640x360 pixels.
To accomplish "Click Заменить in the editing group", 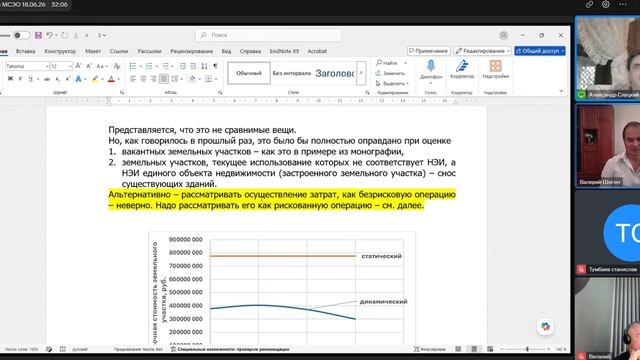I will [x=390, y=73].
